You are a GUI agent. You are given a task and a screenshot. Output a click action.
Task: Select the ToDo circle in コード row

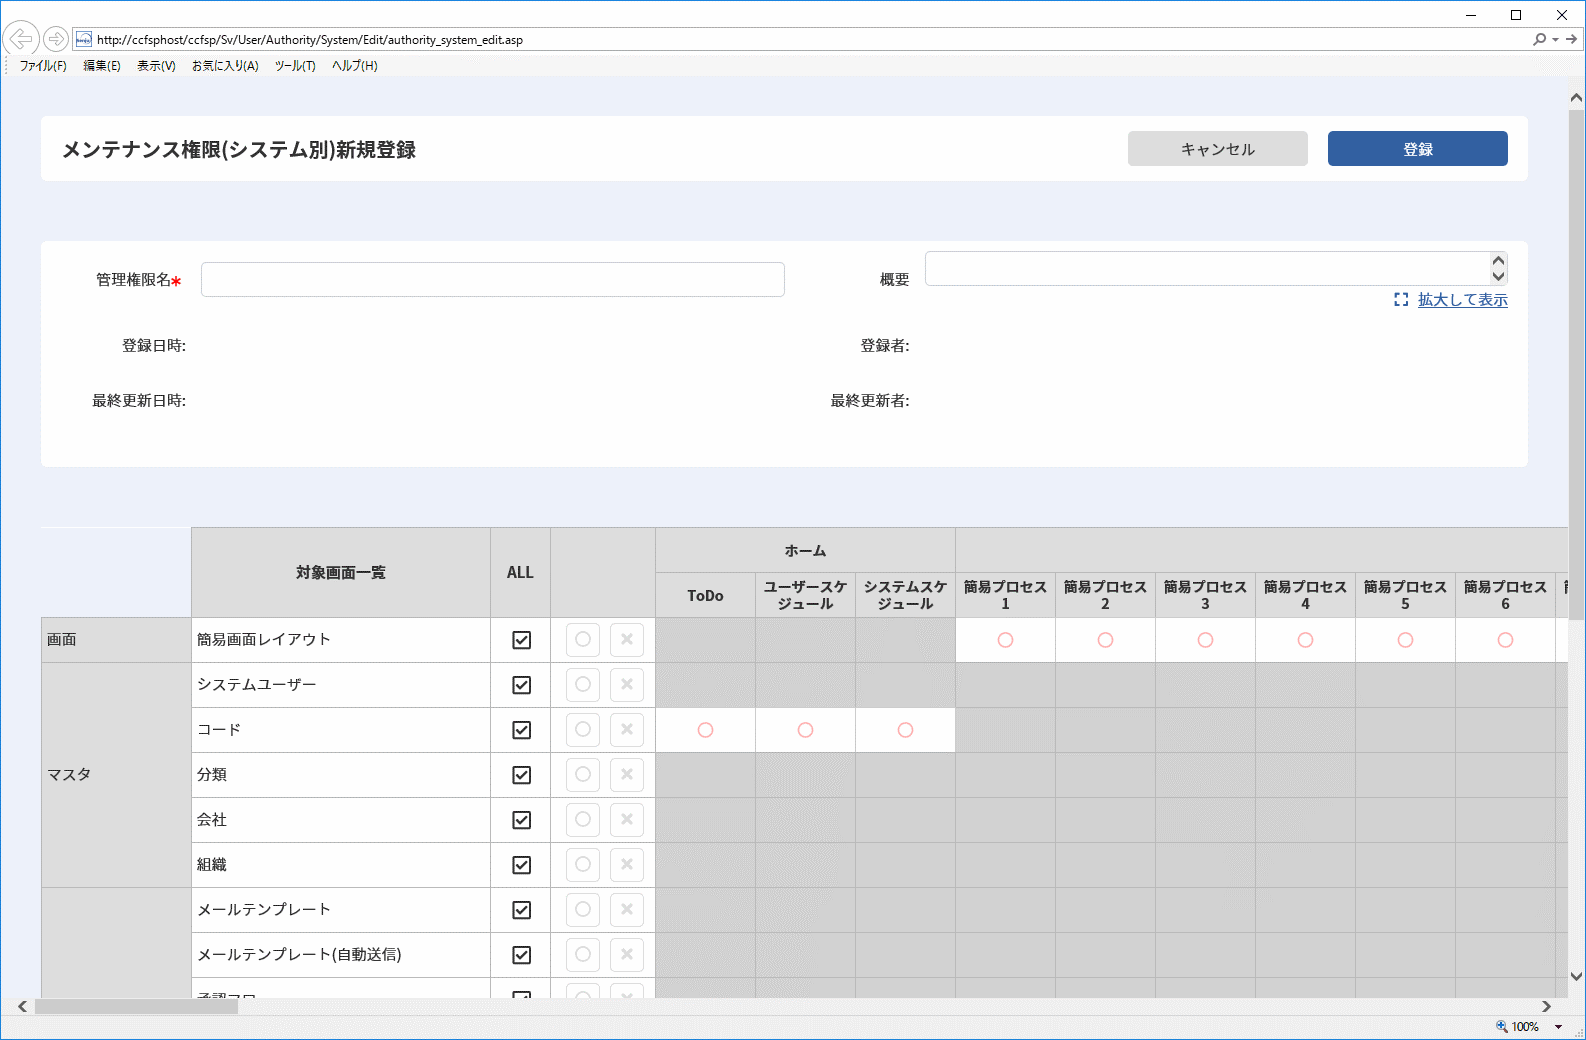706,730
